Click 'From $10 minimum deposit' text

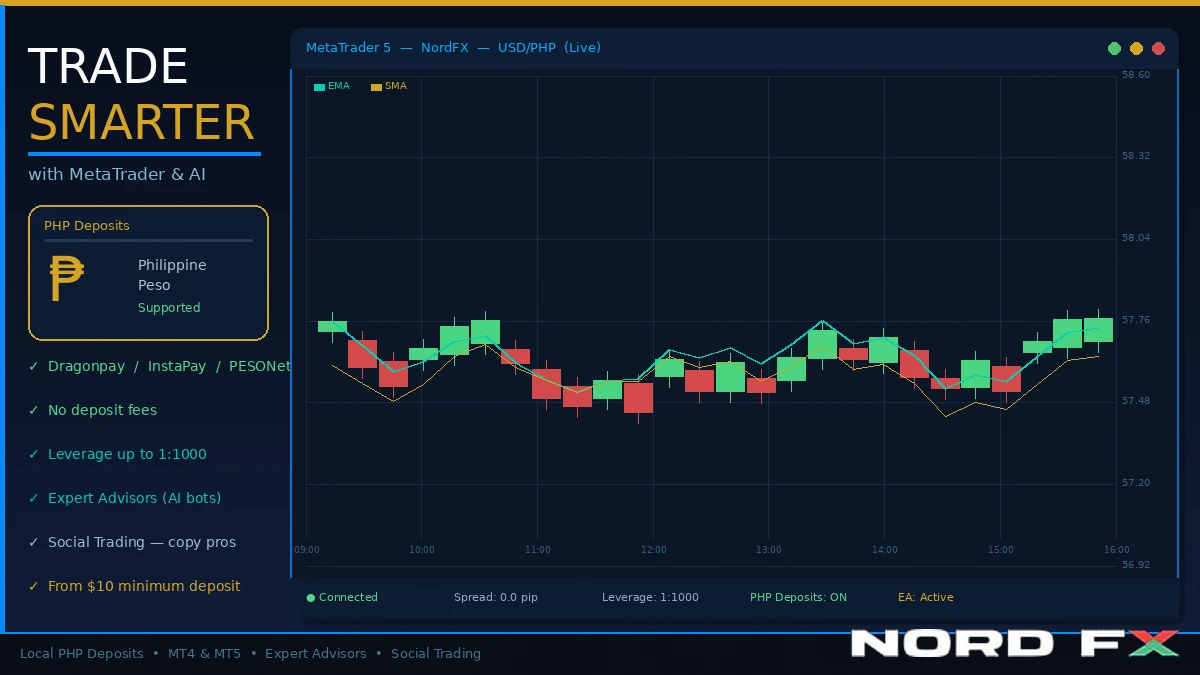pyautogui.click(x=144, y=587)
